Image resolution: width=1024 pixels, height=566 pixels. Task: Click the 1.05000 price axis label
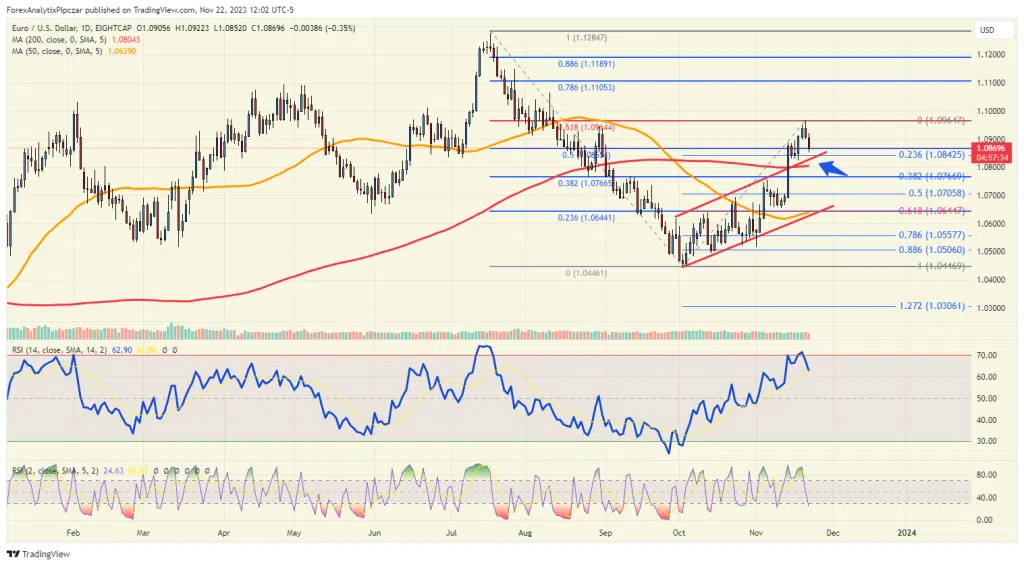(991, 251)
